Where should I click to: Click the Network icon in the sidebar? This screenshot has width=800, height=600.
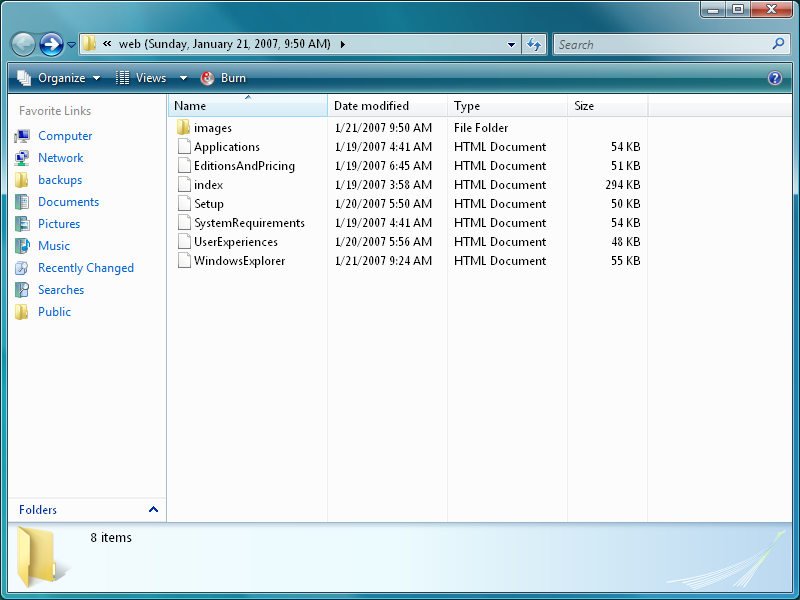pos(22,158)
